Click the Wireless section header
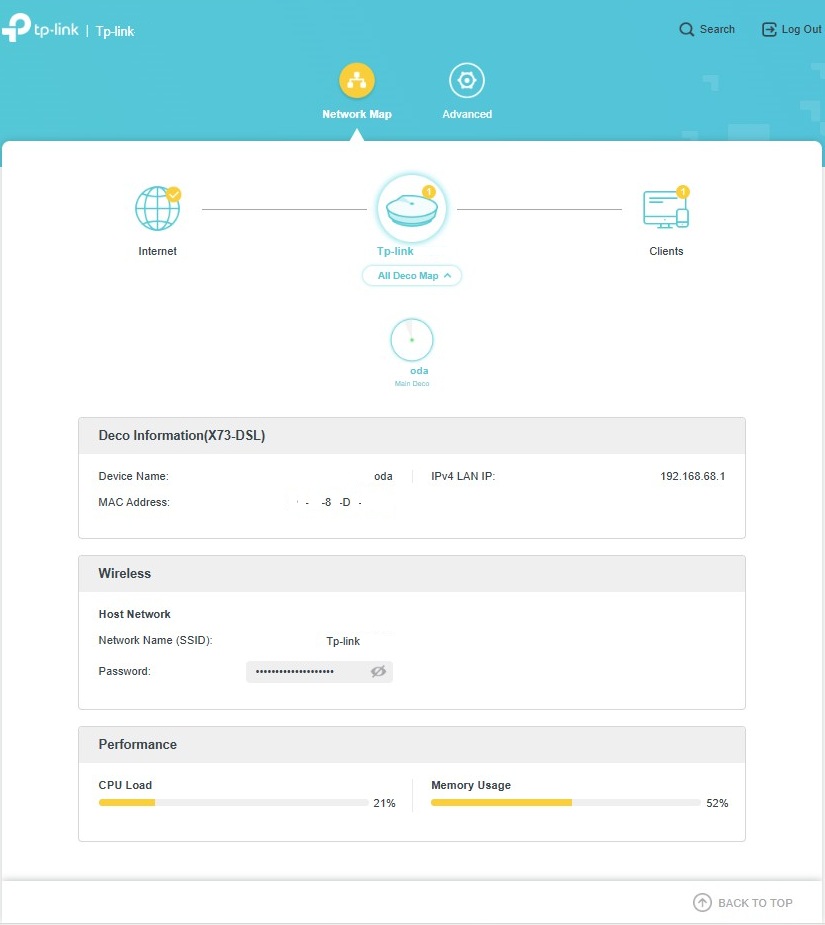 [x=412, y=573]
